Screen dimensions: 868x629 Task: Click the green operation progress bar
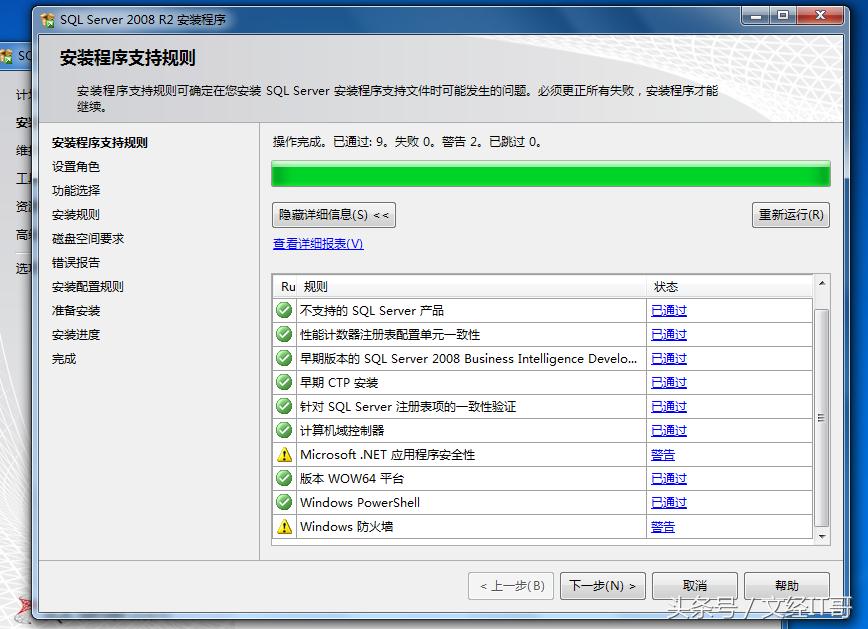pyautogui.click(x=545, y=174)
